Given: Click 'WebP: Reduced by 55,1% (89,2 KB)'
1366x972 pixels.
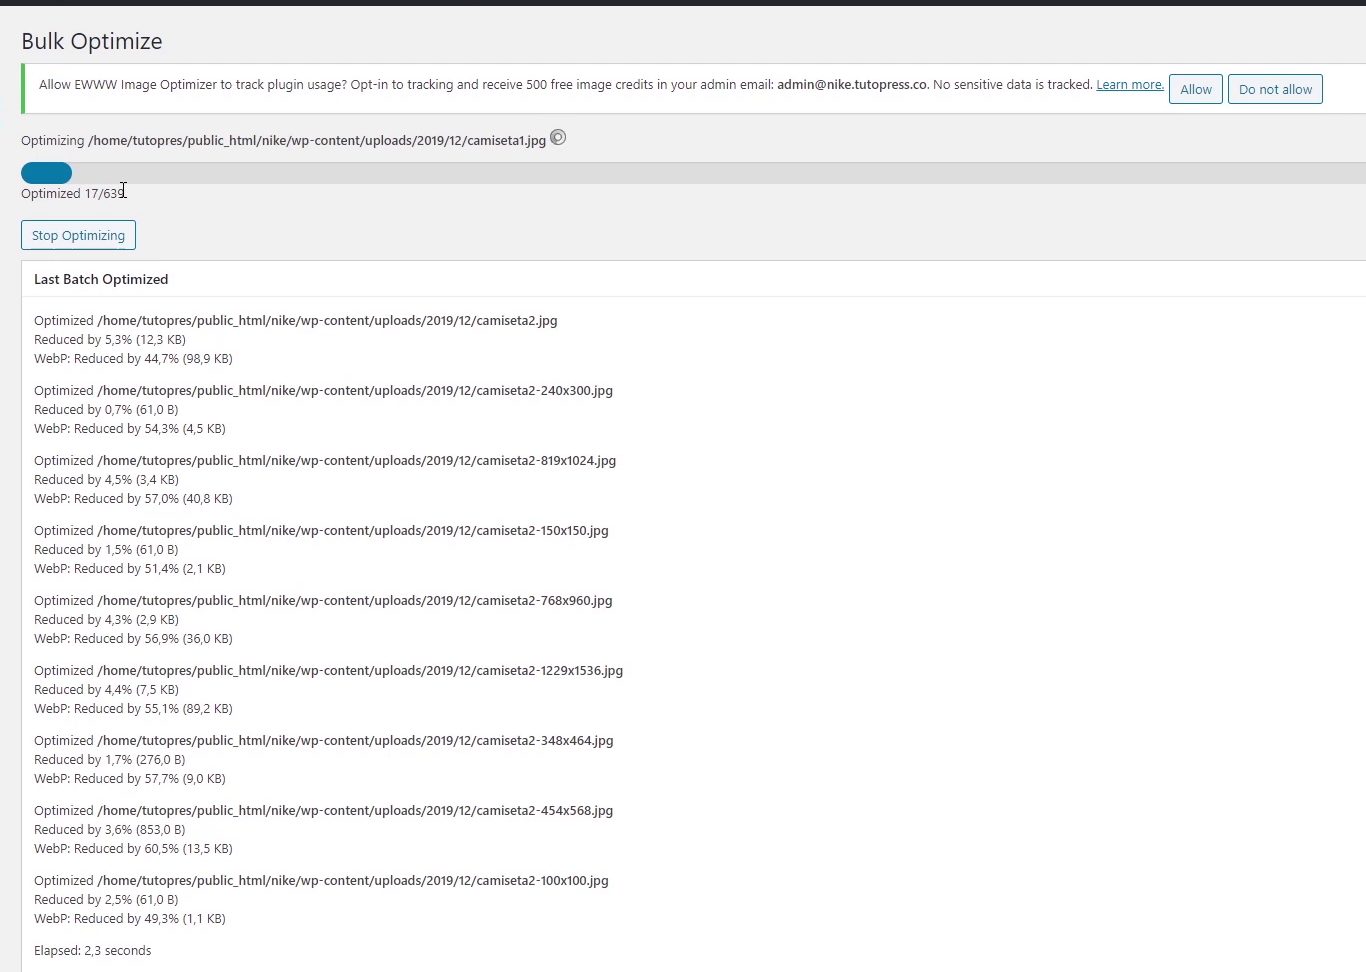Looking at the screenshot, I should click(x=133, y=709).
